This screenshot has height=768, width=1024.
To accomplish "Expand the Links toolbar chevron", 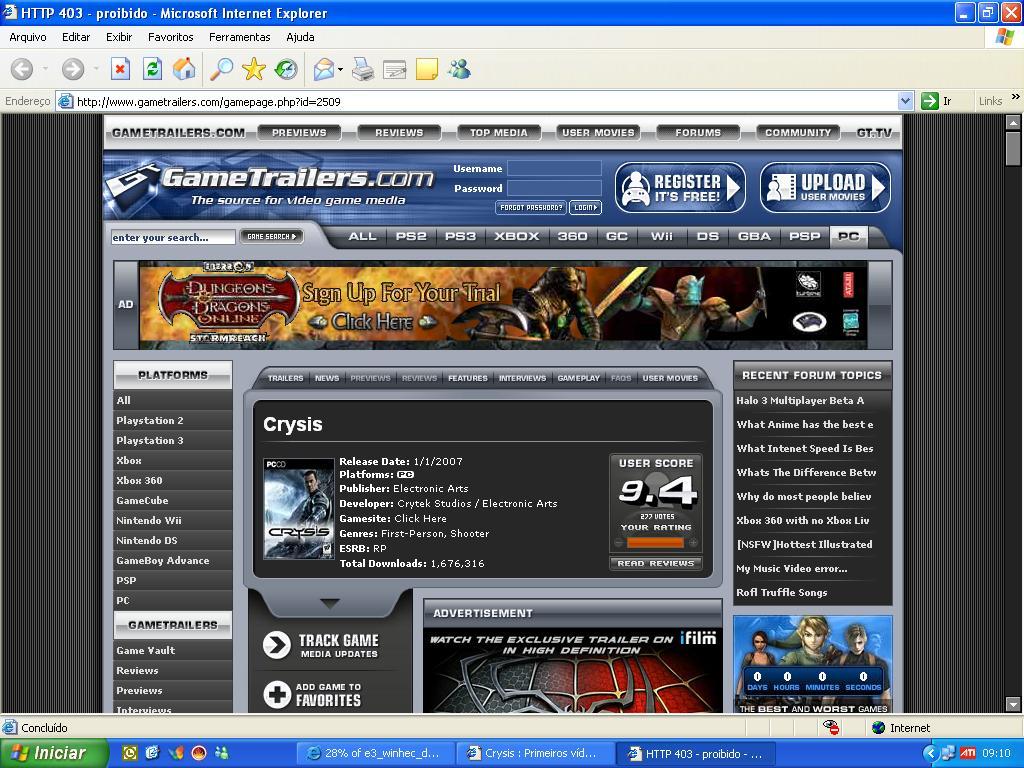I will point(1016,97).
